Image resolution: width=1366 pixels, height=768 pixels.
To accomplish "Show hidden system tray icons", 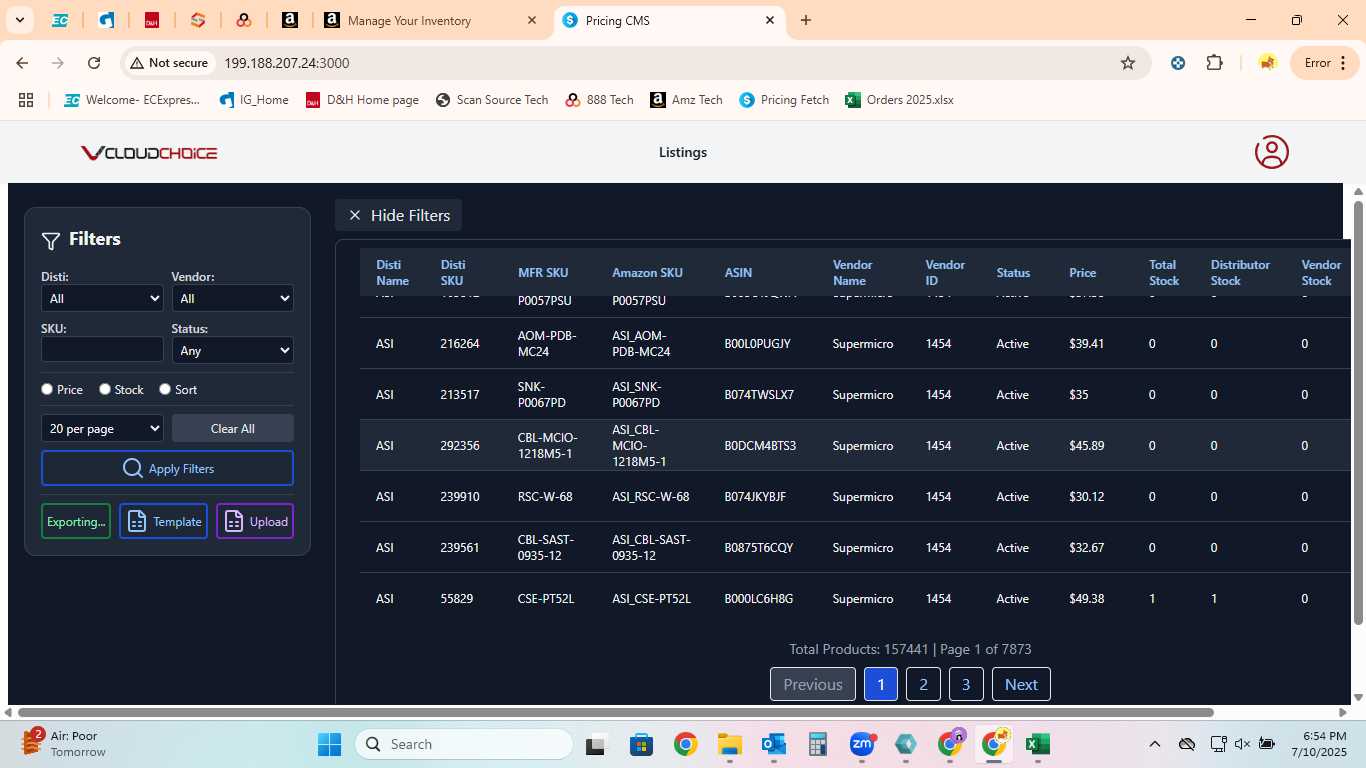I will point(1155,744).
